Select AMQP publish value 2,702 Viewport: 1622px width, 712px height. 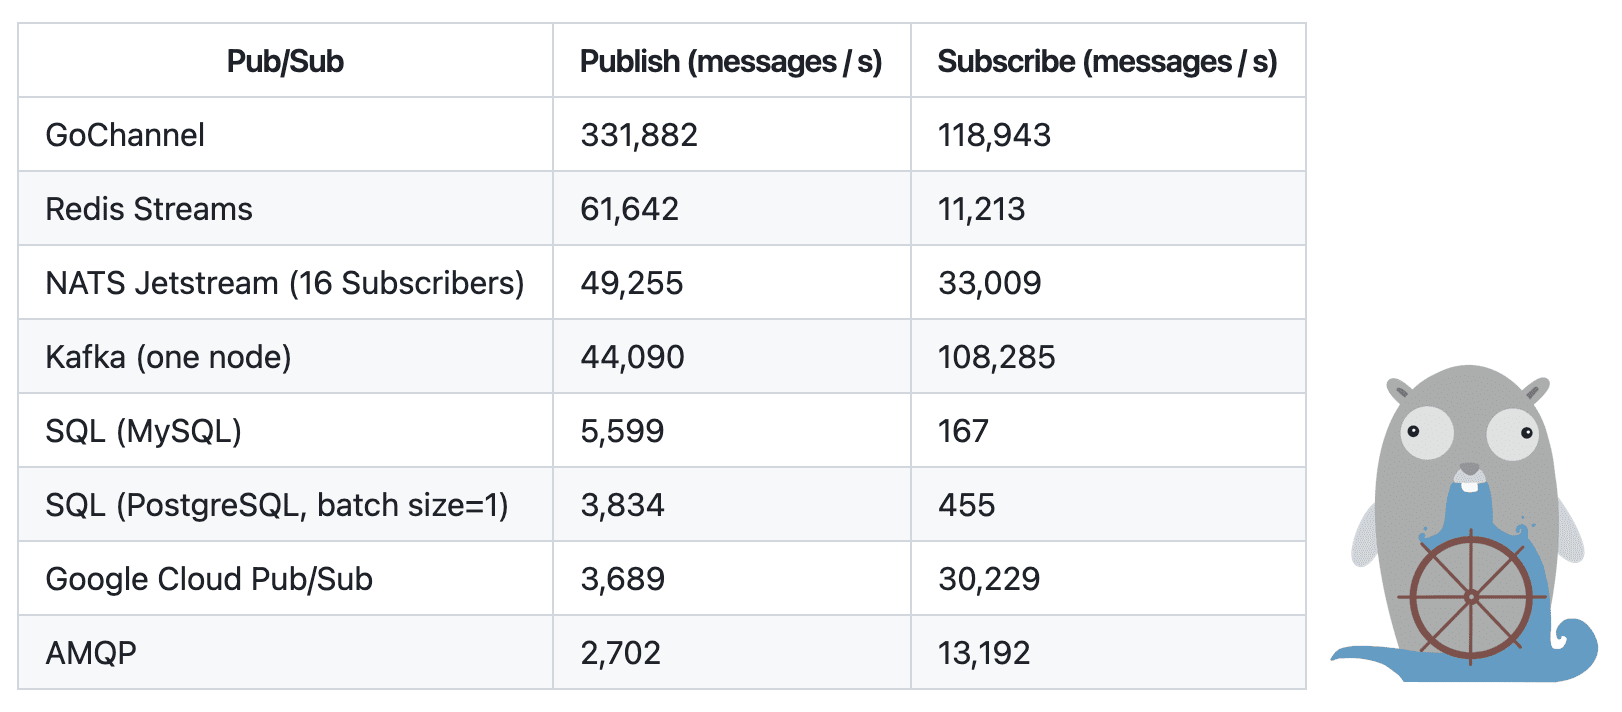click(621, 653)
